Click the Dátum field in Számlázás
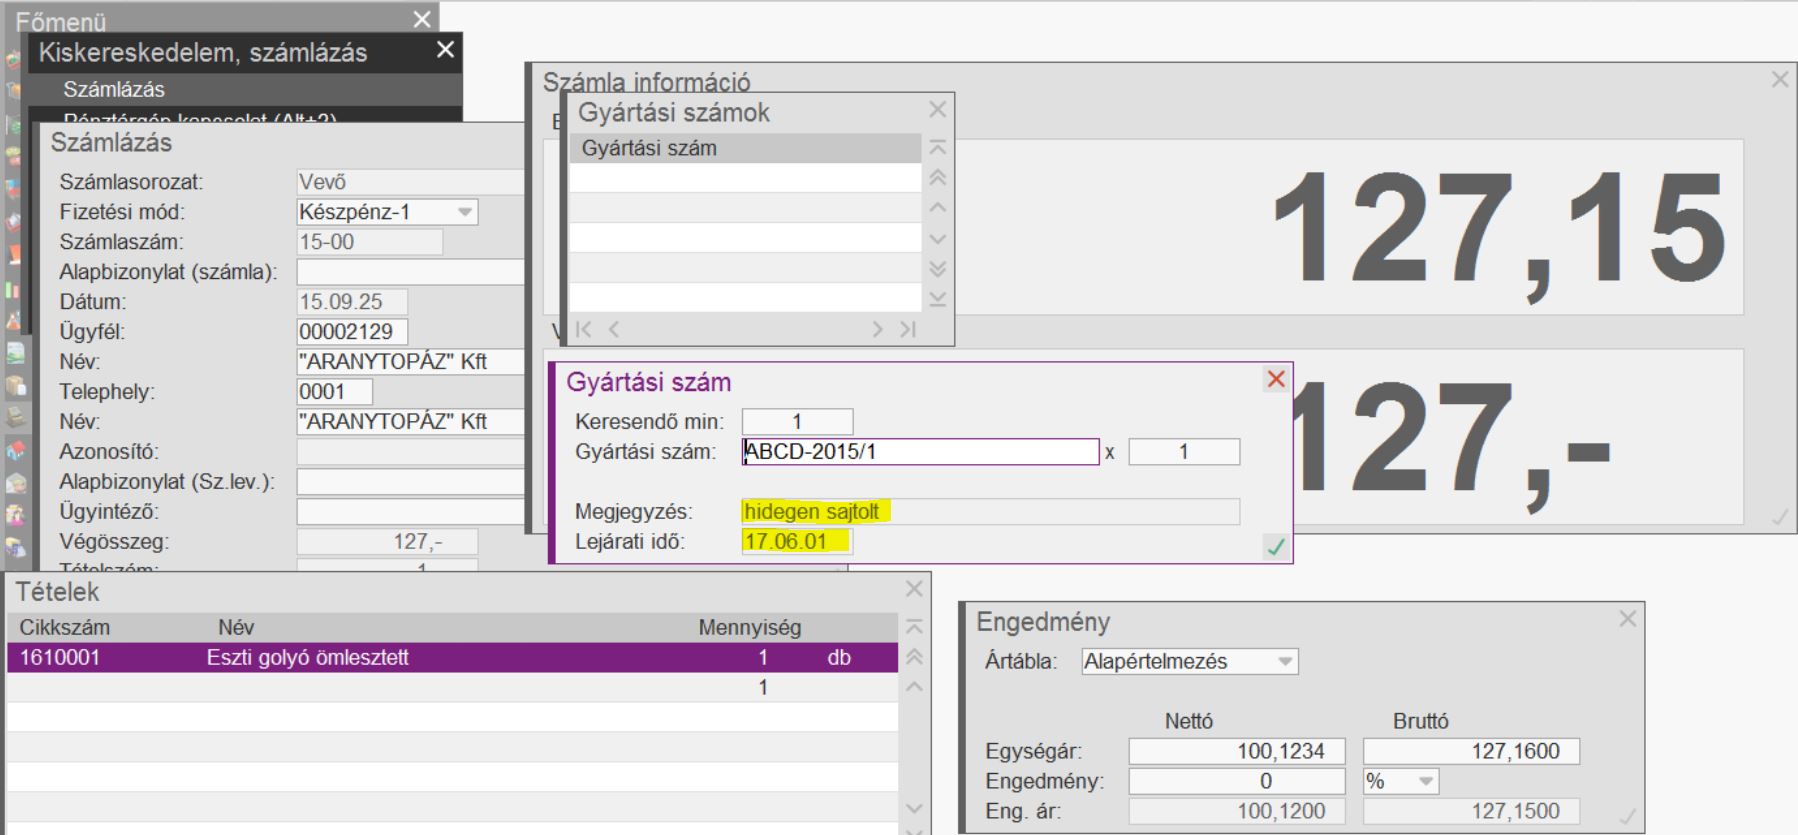Viewport: 1798px width, 835px height. (352, 301)
